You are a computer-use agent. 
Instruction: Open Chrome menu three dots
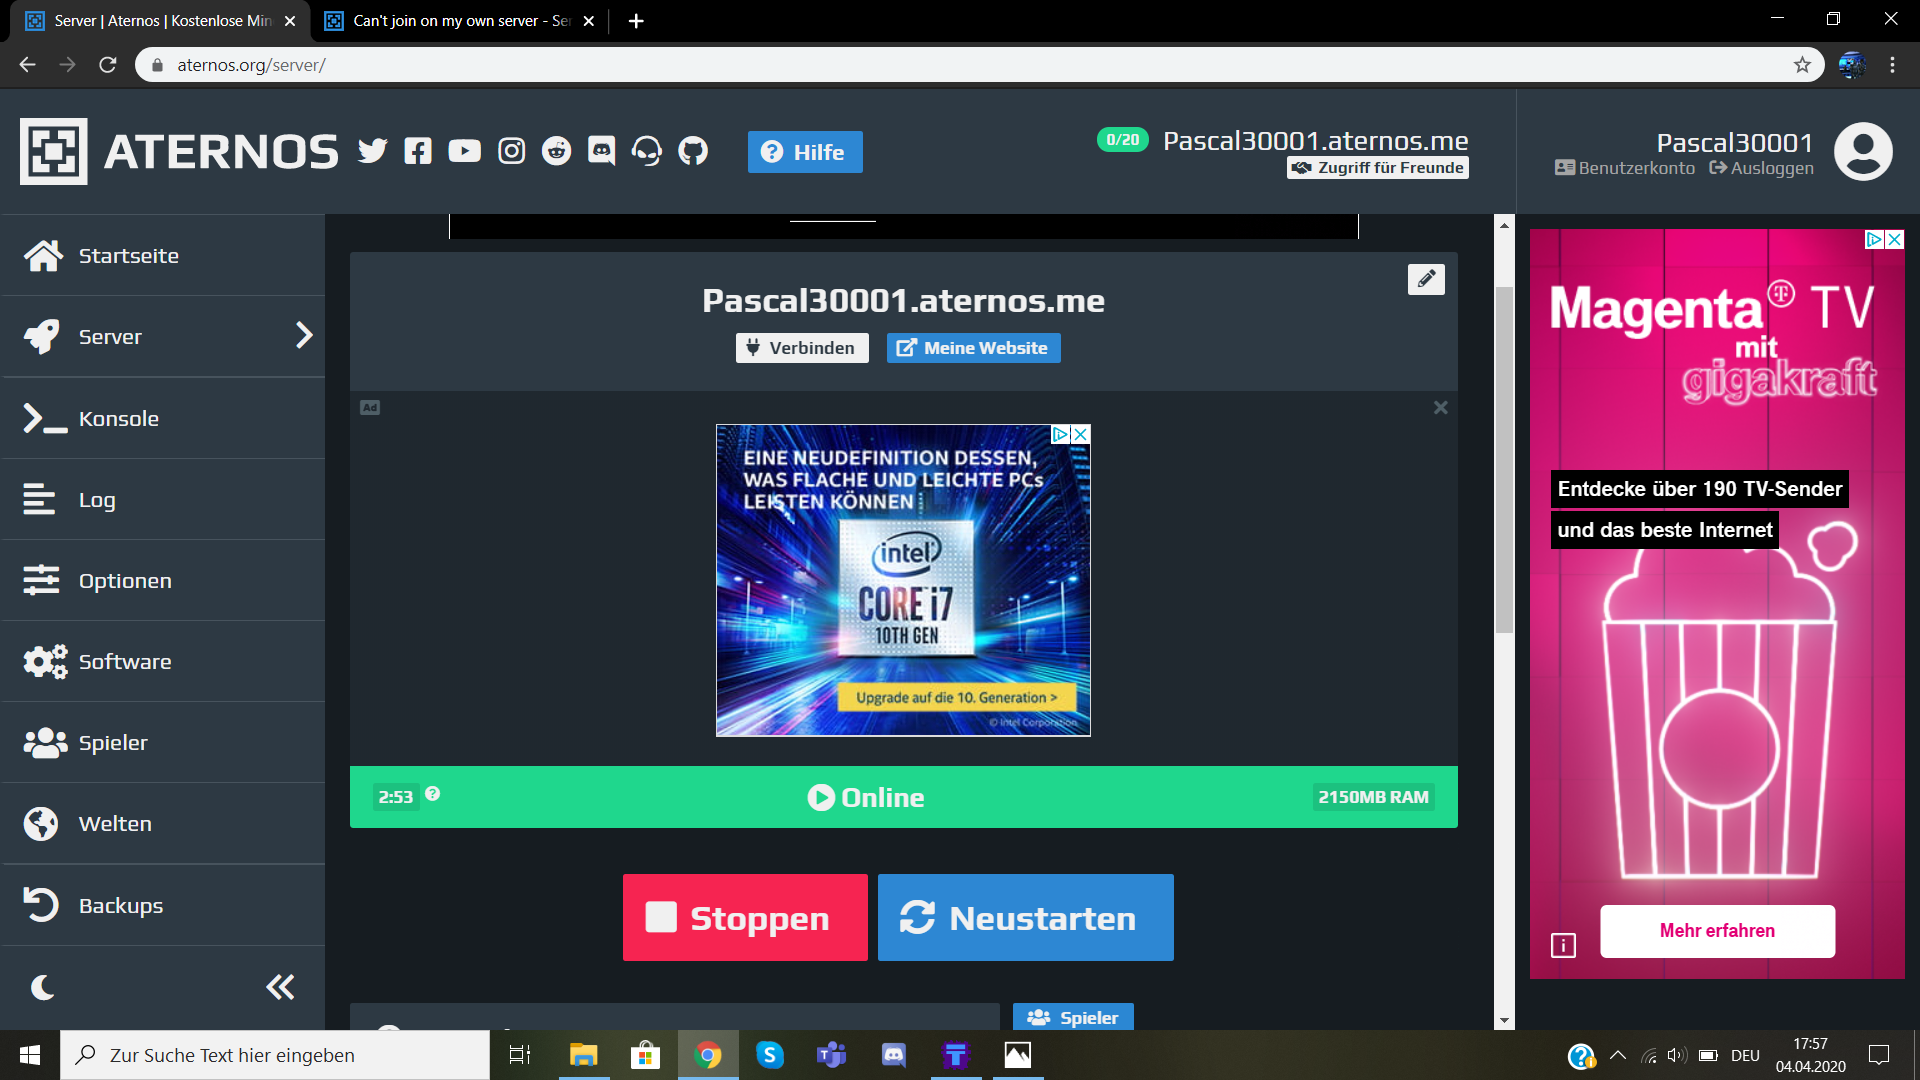tap(1892, 65)
